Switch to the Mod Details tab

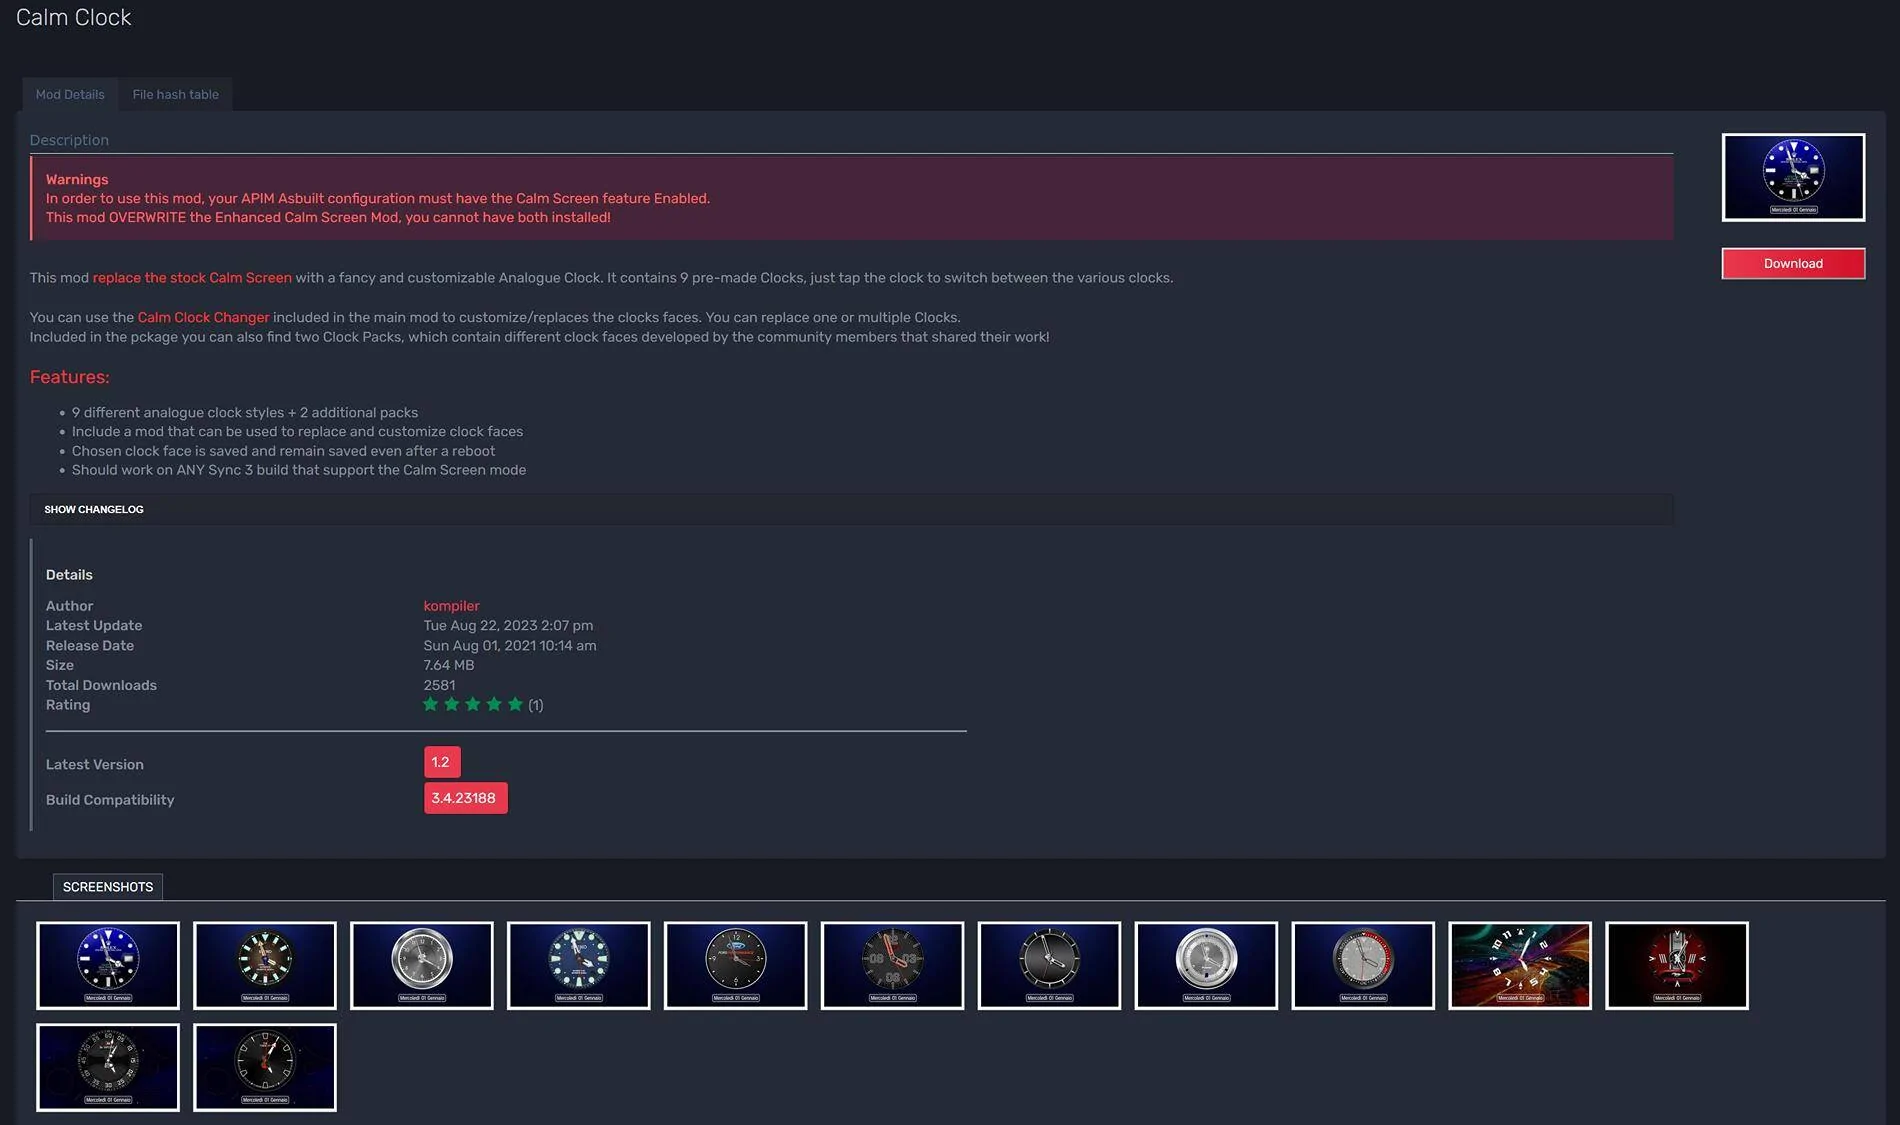[x=70, y=94]
